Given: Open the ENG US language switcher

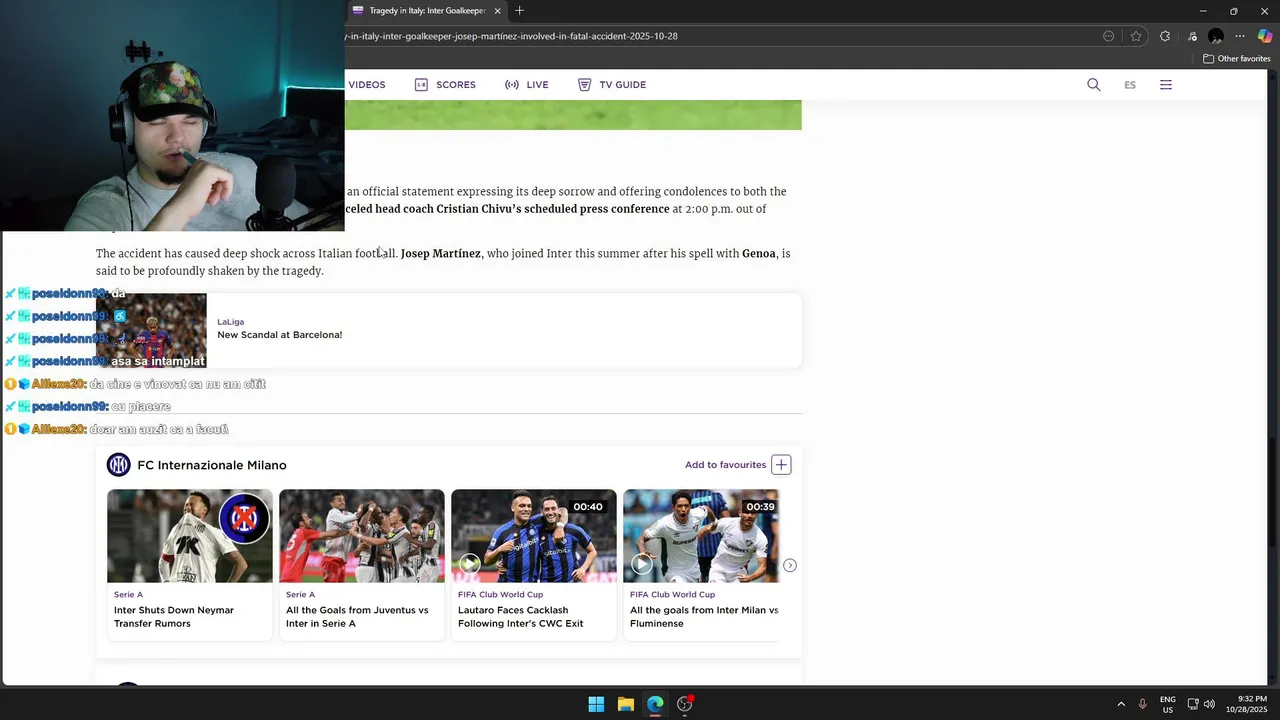Looking at the screenshot, I should (1168, 704).
